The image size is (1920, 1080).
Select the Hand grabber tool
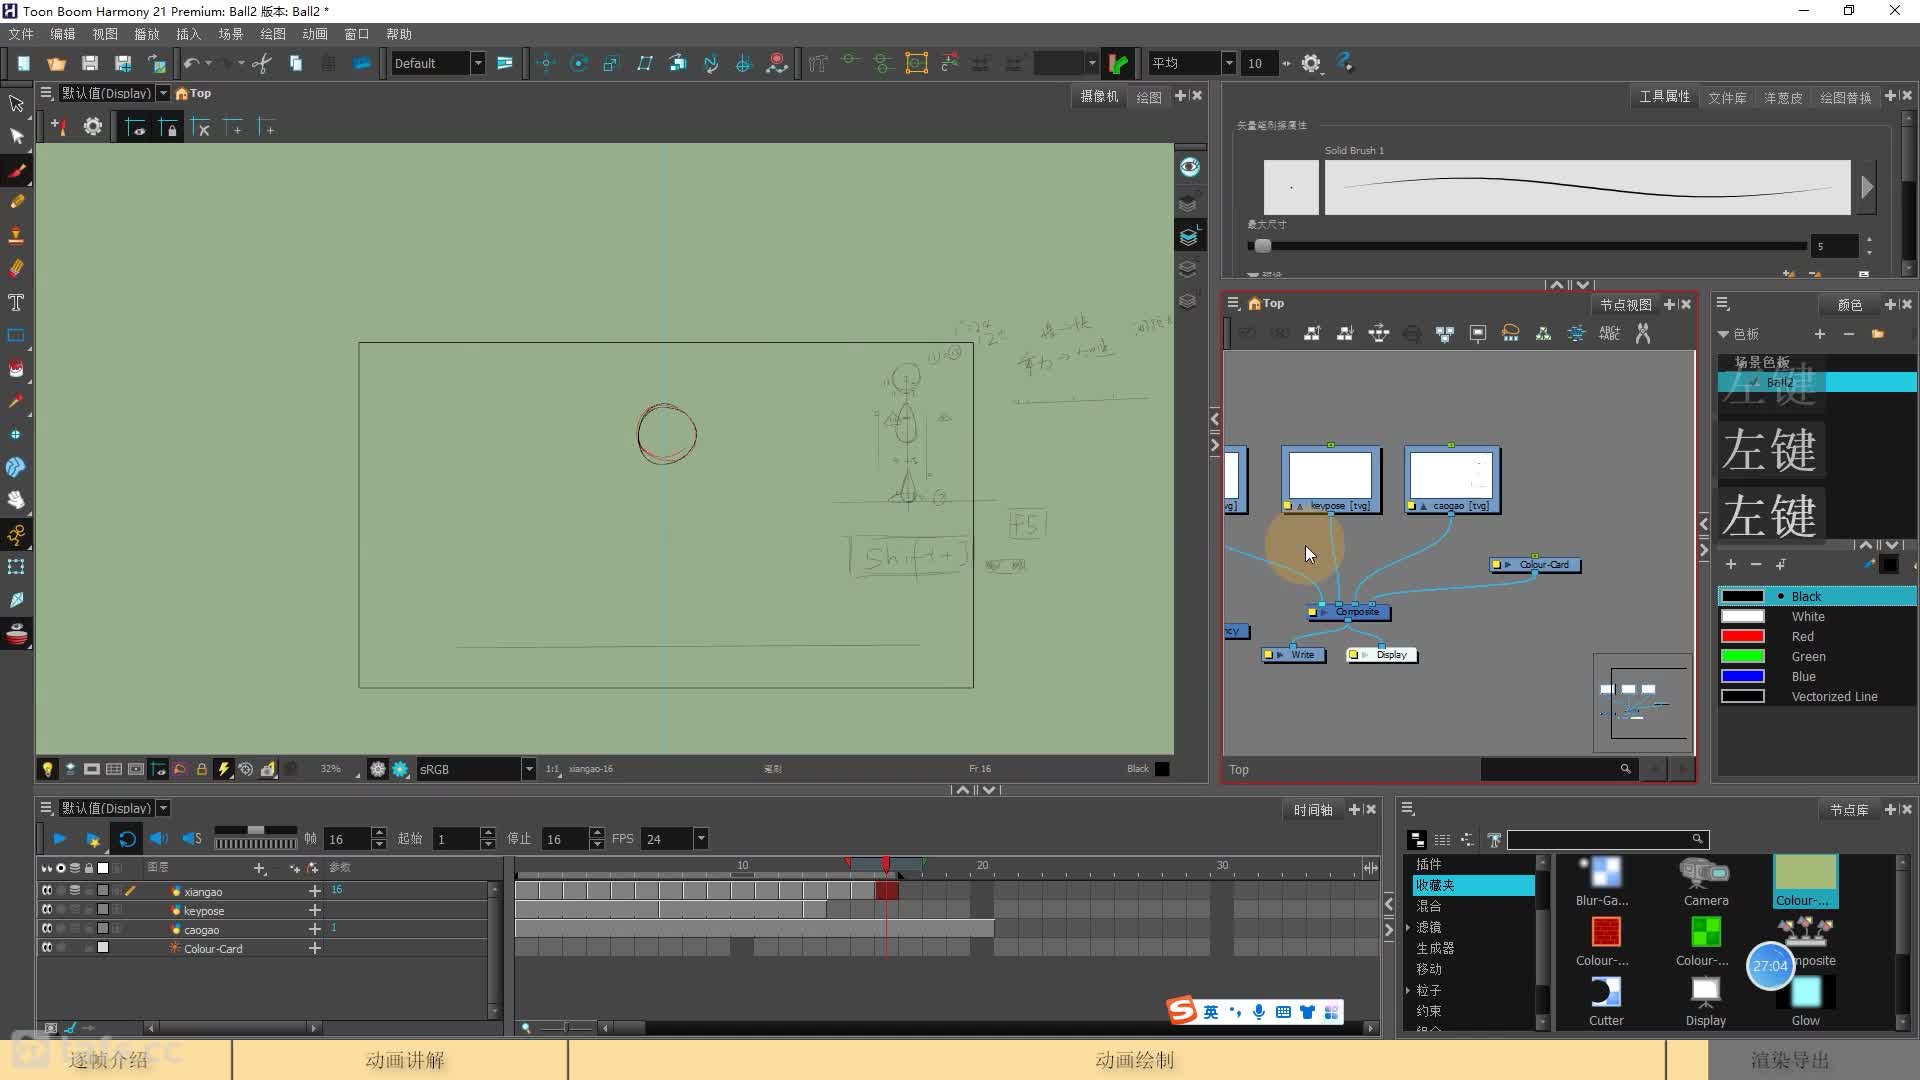16,500
